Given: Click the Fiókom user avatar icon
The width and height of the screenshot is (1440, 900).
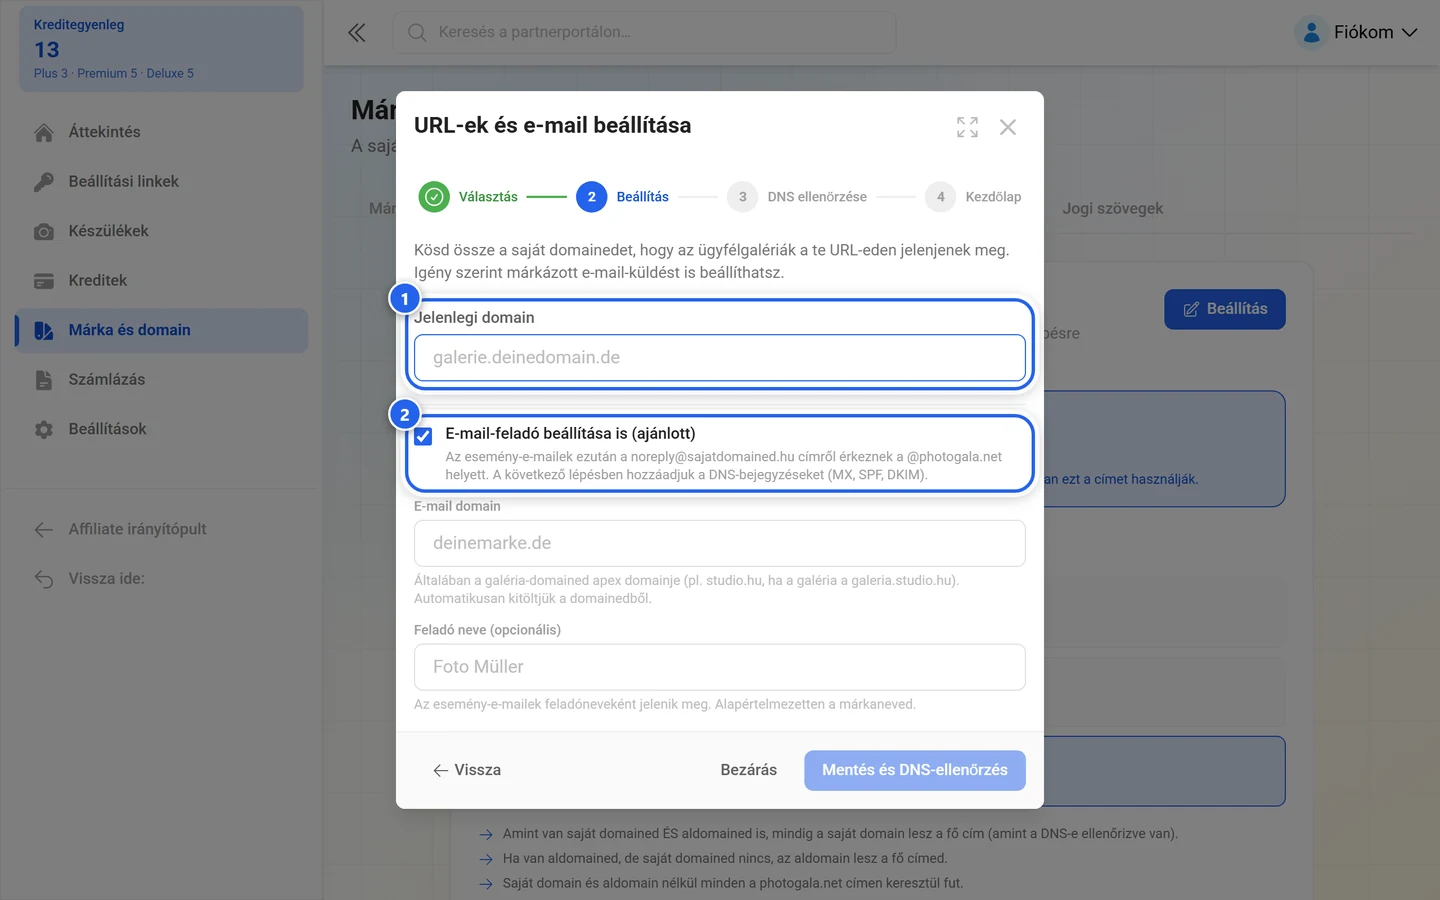Looking at the screenshot, I should [1311, 33].
